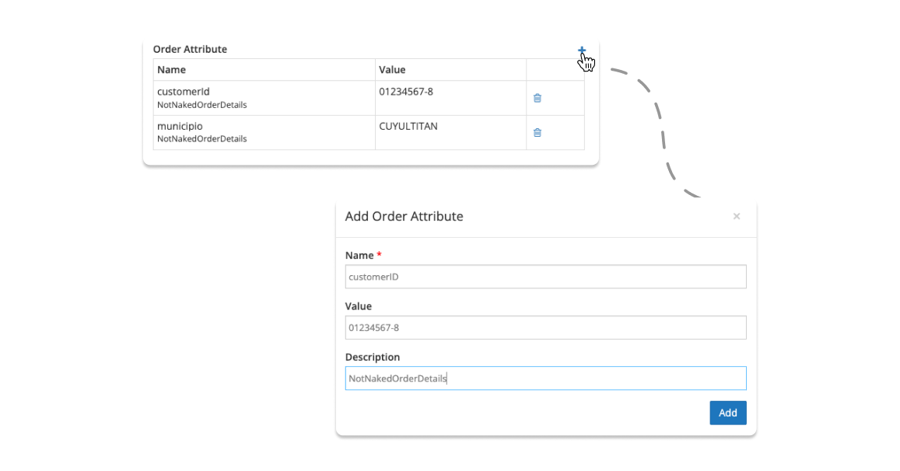Click the 01234567-8 value cell in table
Viewport: 900px width, 471px height.
click(x=406, y=92)
